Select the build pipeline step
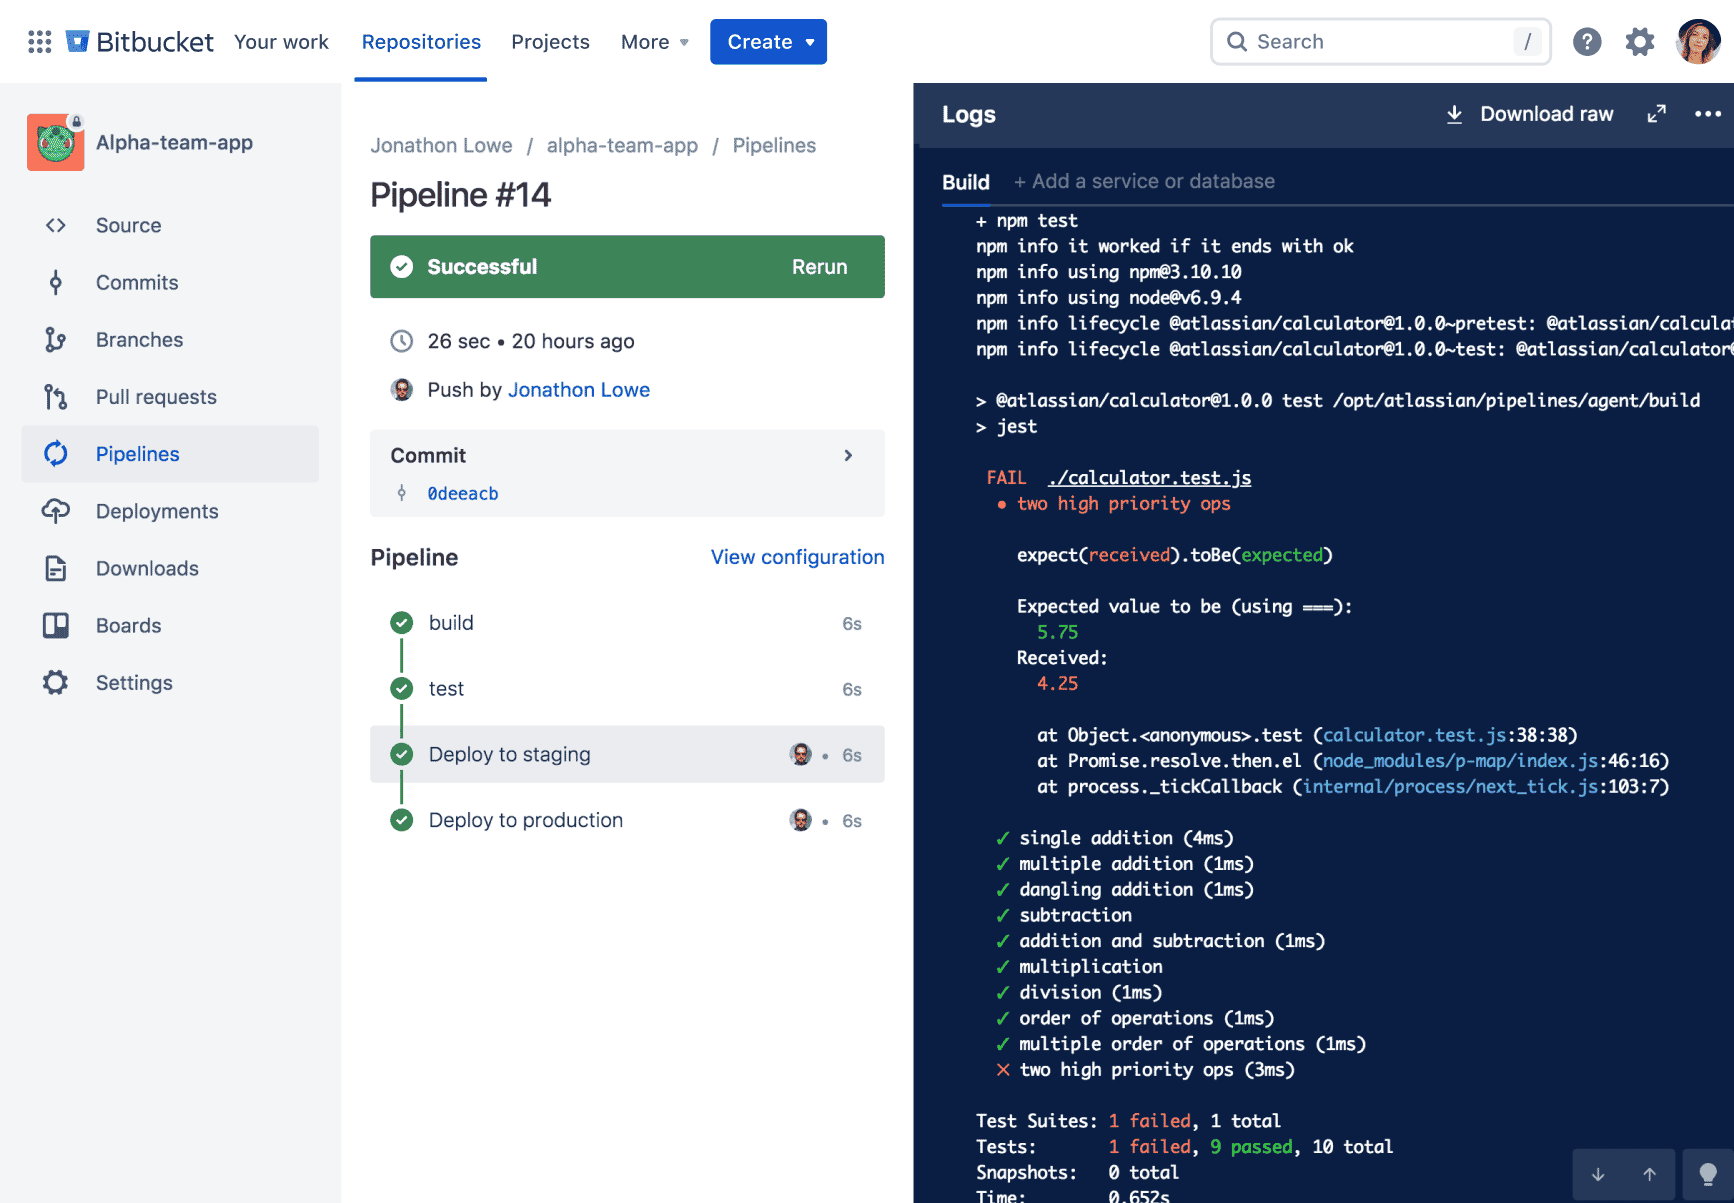Image resolution: width=1734 pixels, height=1203 pixels. 627,623
